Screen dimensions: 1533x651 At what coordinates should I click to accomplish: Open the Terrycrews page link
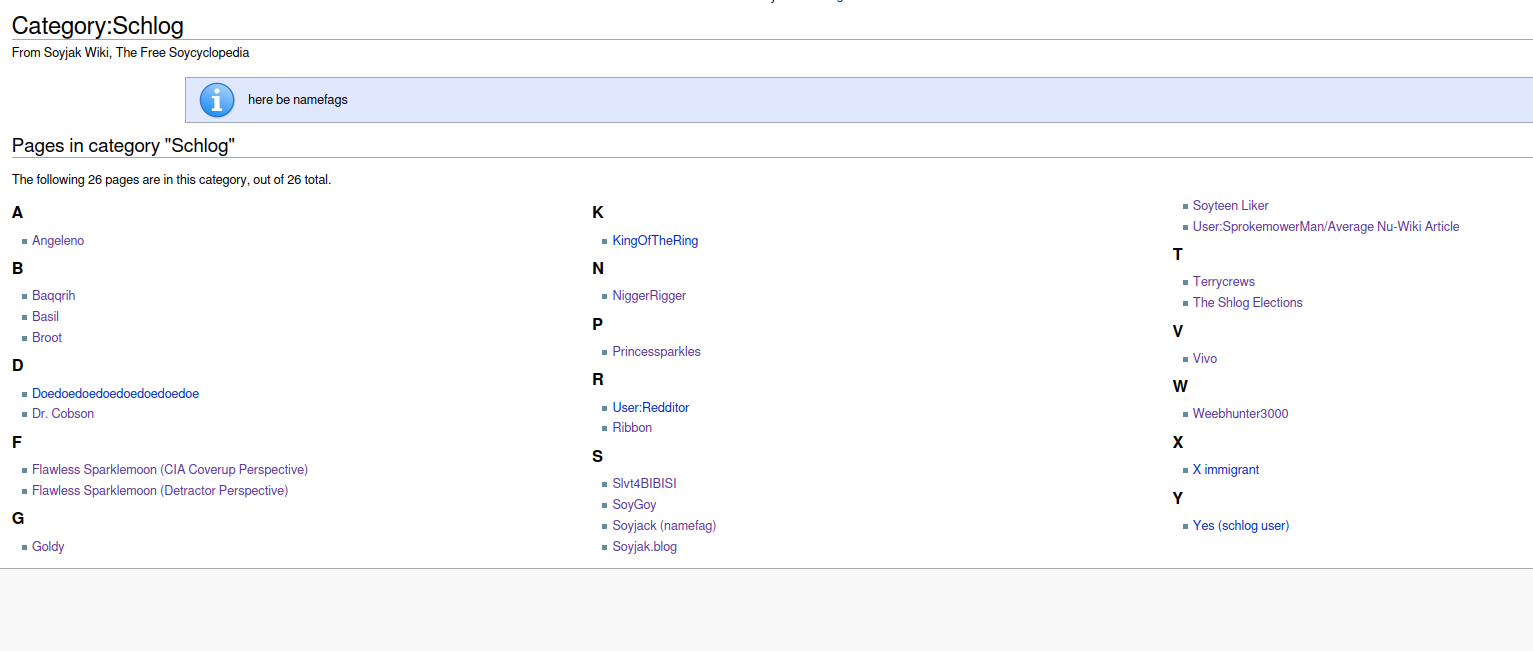(1224, 282)
